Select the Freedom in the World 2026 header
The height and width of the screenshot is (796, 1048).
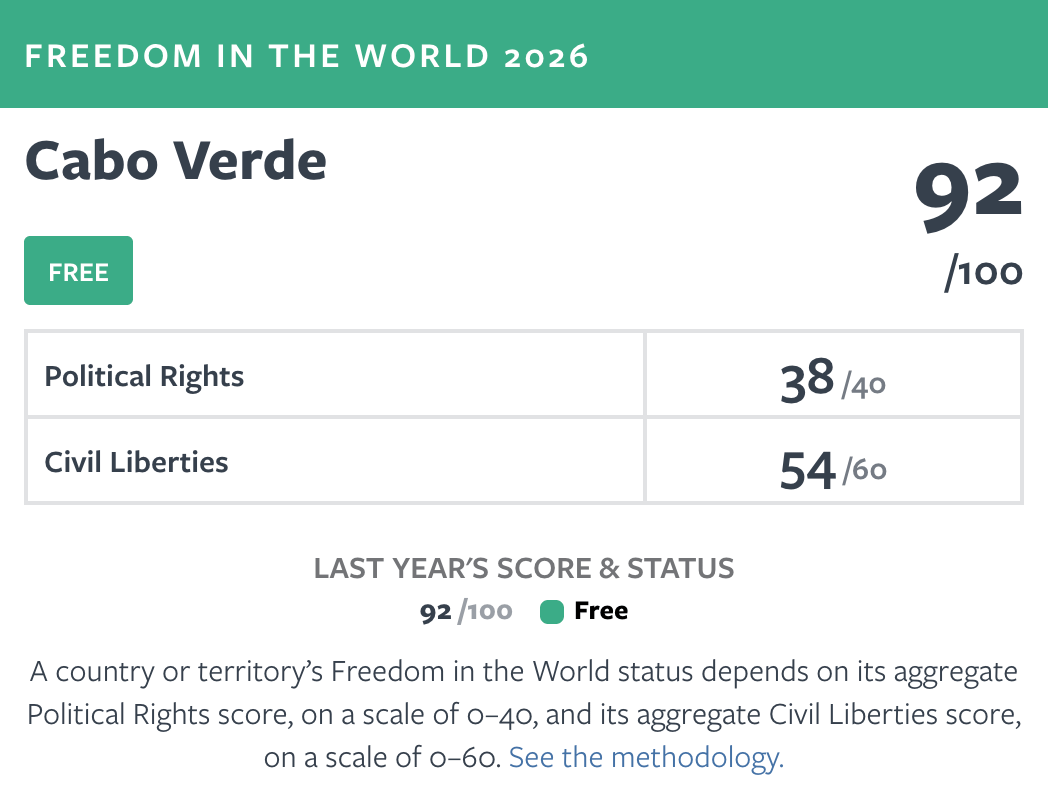(x=306, y=56)
